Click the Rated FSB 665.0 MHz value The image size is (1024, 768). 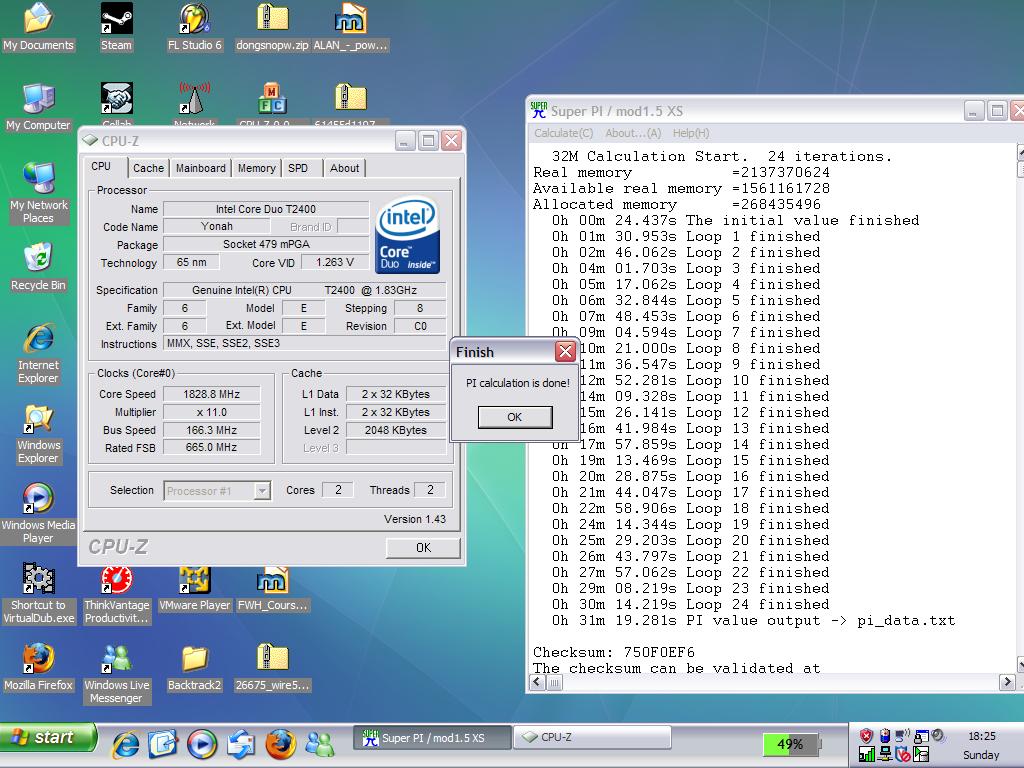[x=212, y=447]
